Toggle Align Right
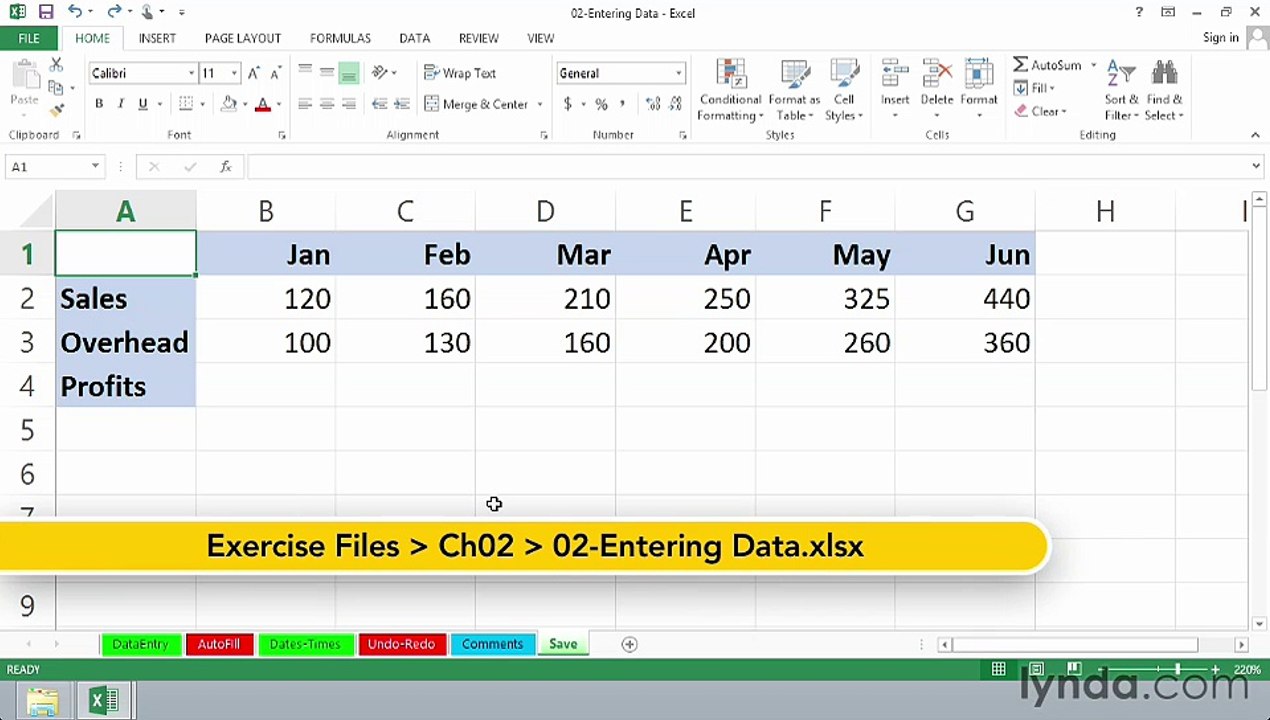 point(349,104)
